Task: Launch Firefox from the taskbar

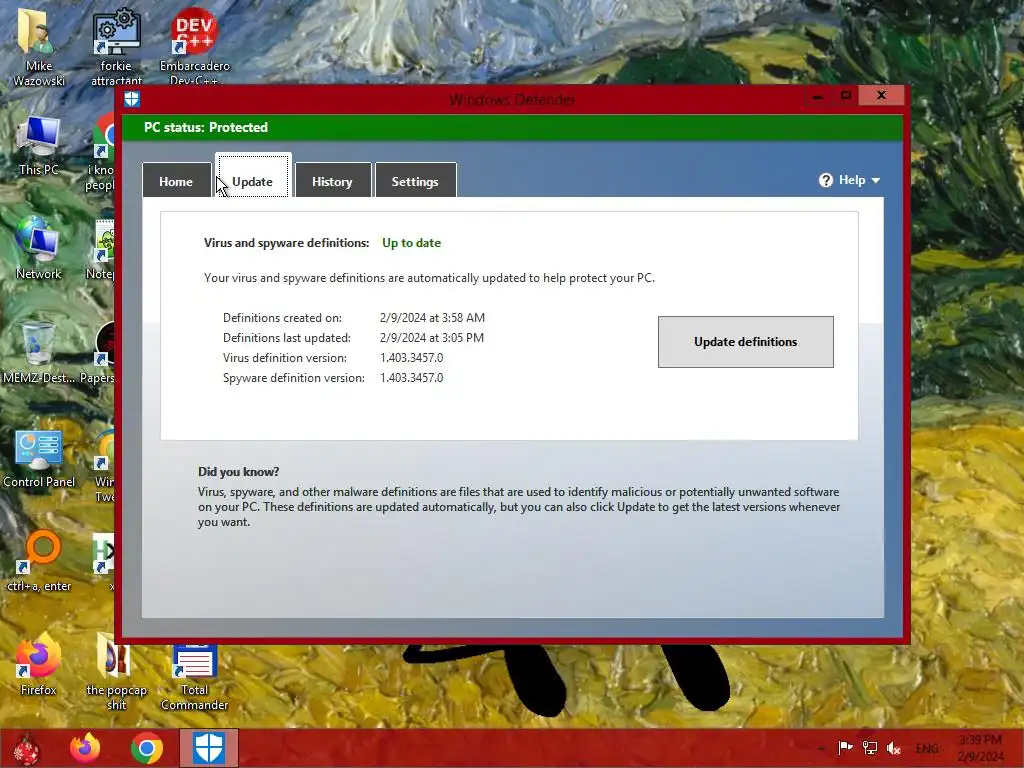Action: [86, 748]
